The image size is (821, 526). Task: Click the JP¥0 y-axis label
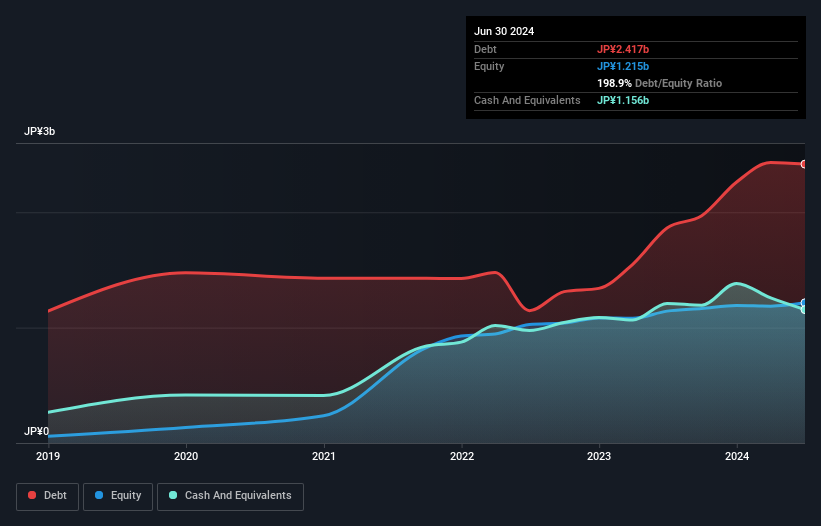coord(36,431)
